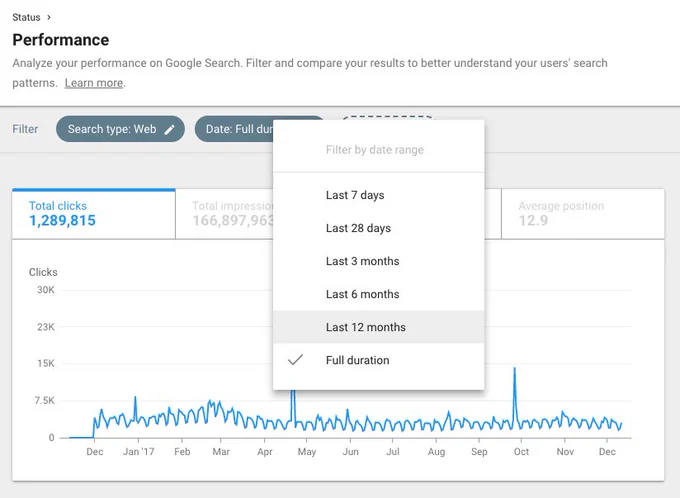Click the Aug x-axis label
Image resolution: width=680 pixels, height=498 pixels.
point(436,452)
